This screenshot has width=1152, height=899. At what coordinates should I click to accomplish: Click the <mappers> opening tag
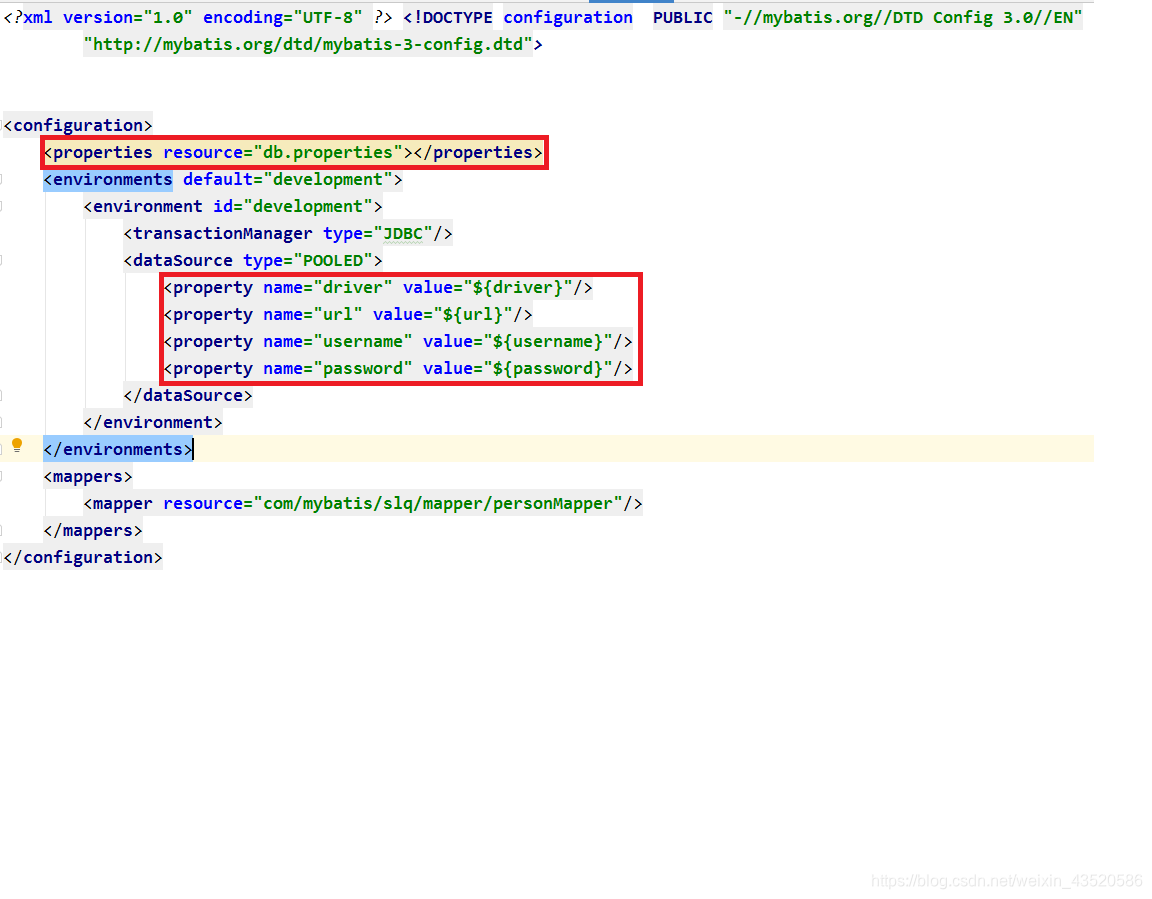[x=88, y=477]
